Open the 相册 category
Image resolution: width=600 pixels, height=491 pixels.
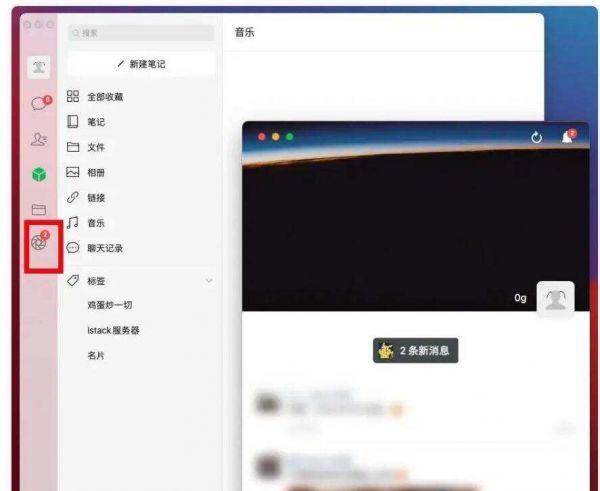click(96, 172)
